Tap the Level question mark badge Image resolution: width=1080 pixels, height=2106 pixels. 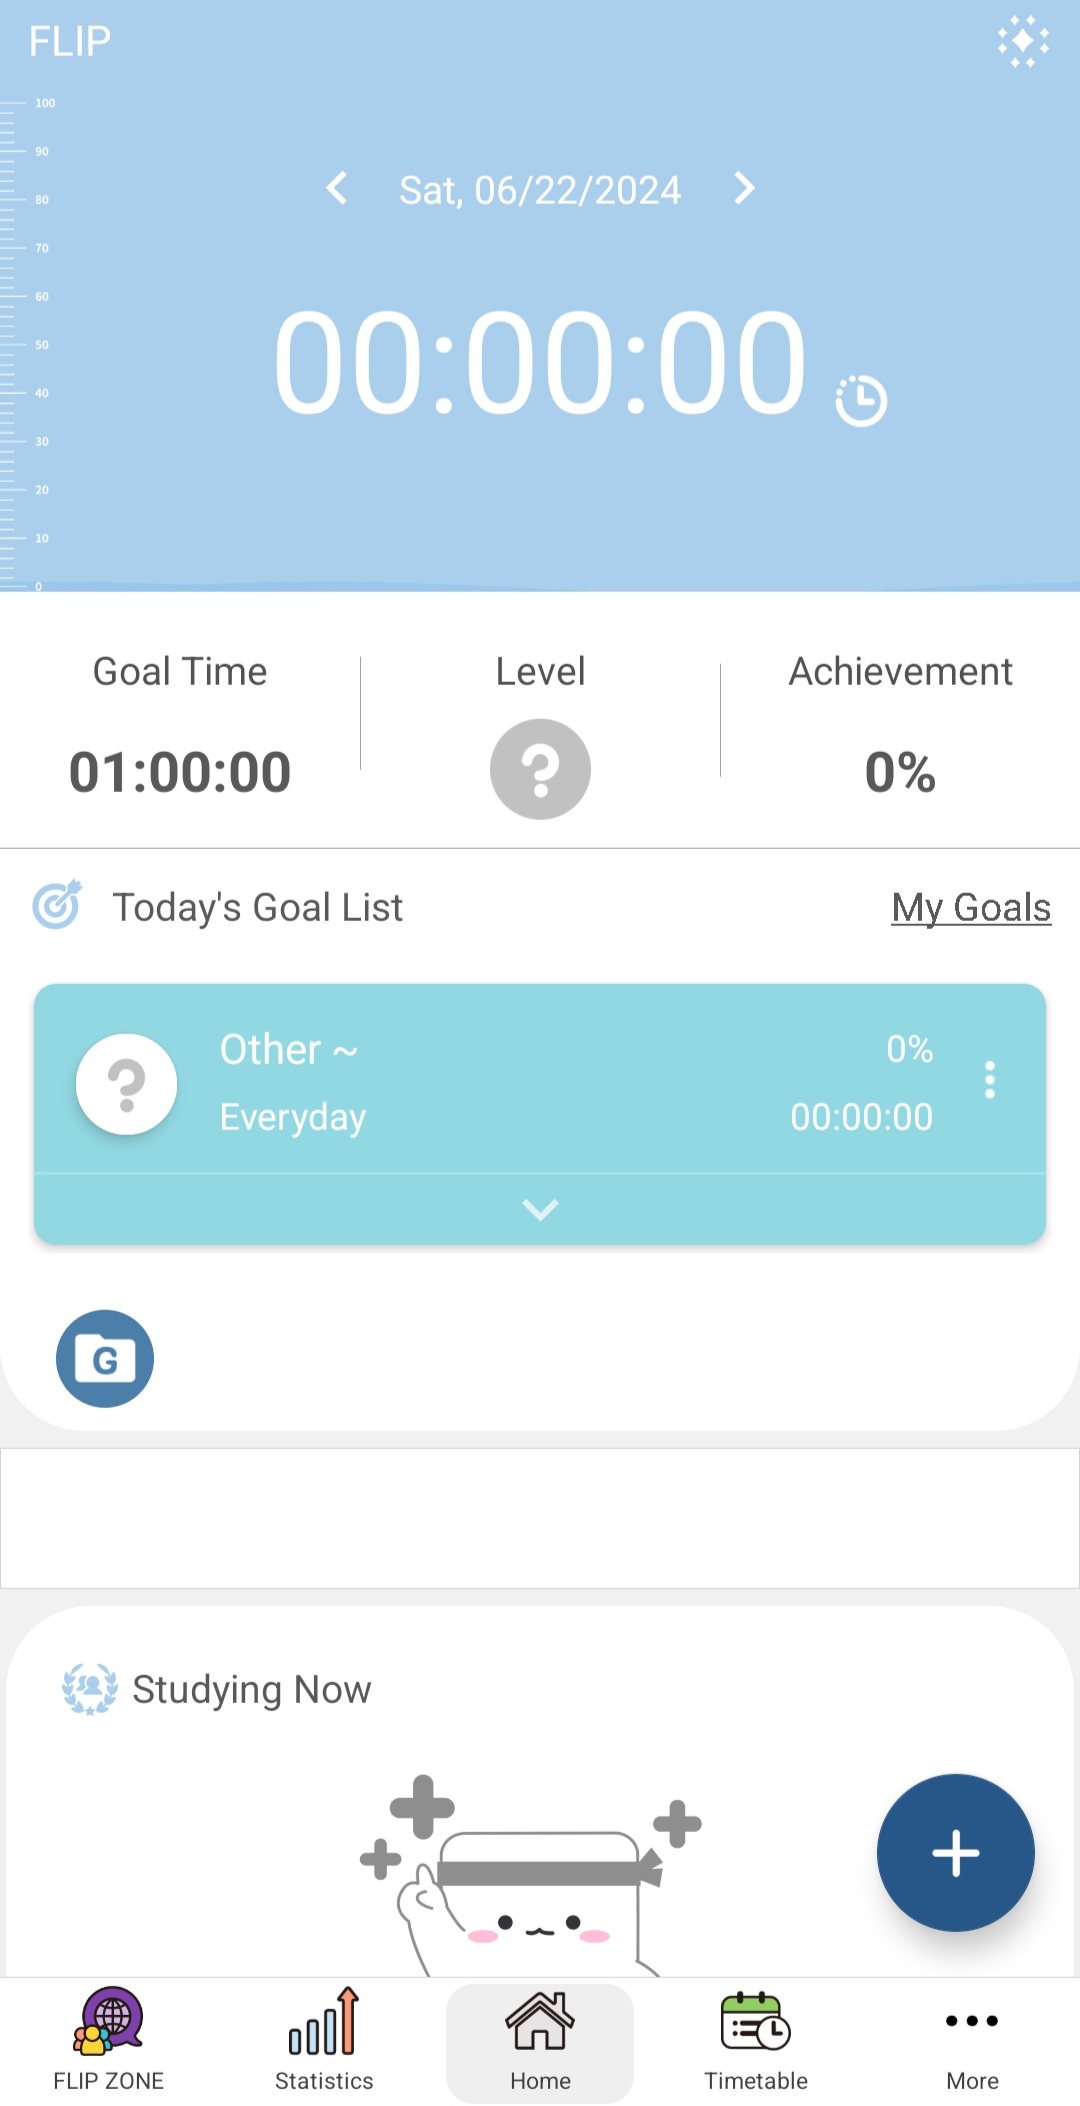[x=540, y=769]
